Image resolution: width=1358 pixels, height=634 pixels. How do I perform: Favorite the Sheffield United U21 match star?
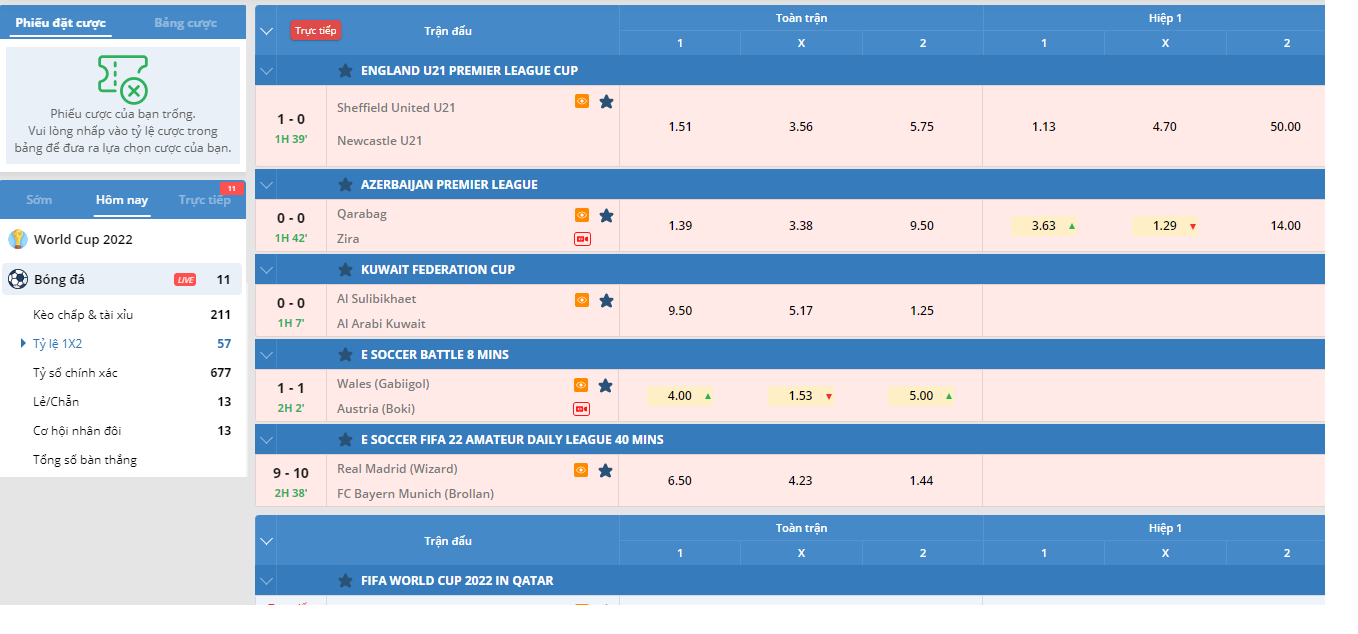[x=606, y=101]
